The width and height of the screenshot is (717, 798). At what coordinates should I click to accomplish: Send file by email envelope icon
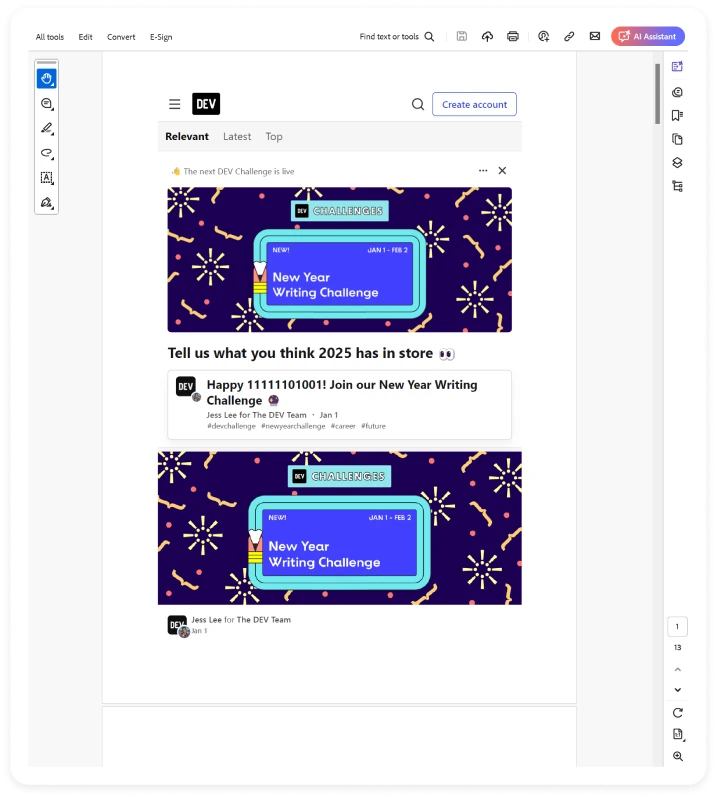(x=595, y=37)
